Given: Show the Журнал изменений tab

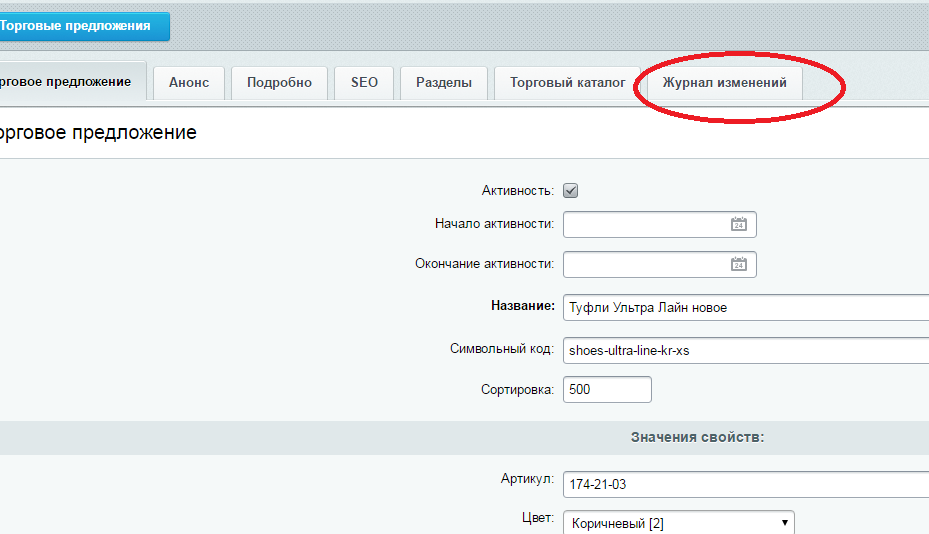Looking at the screenshot, I should click(x=724, y=83).
